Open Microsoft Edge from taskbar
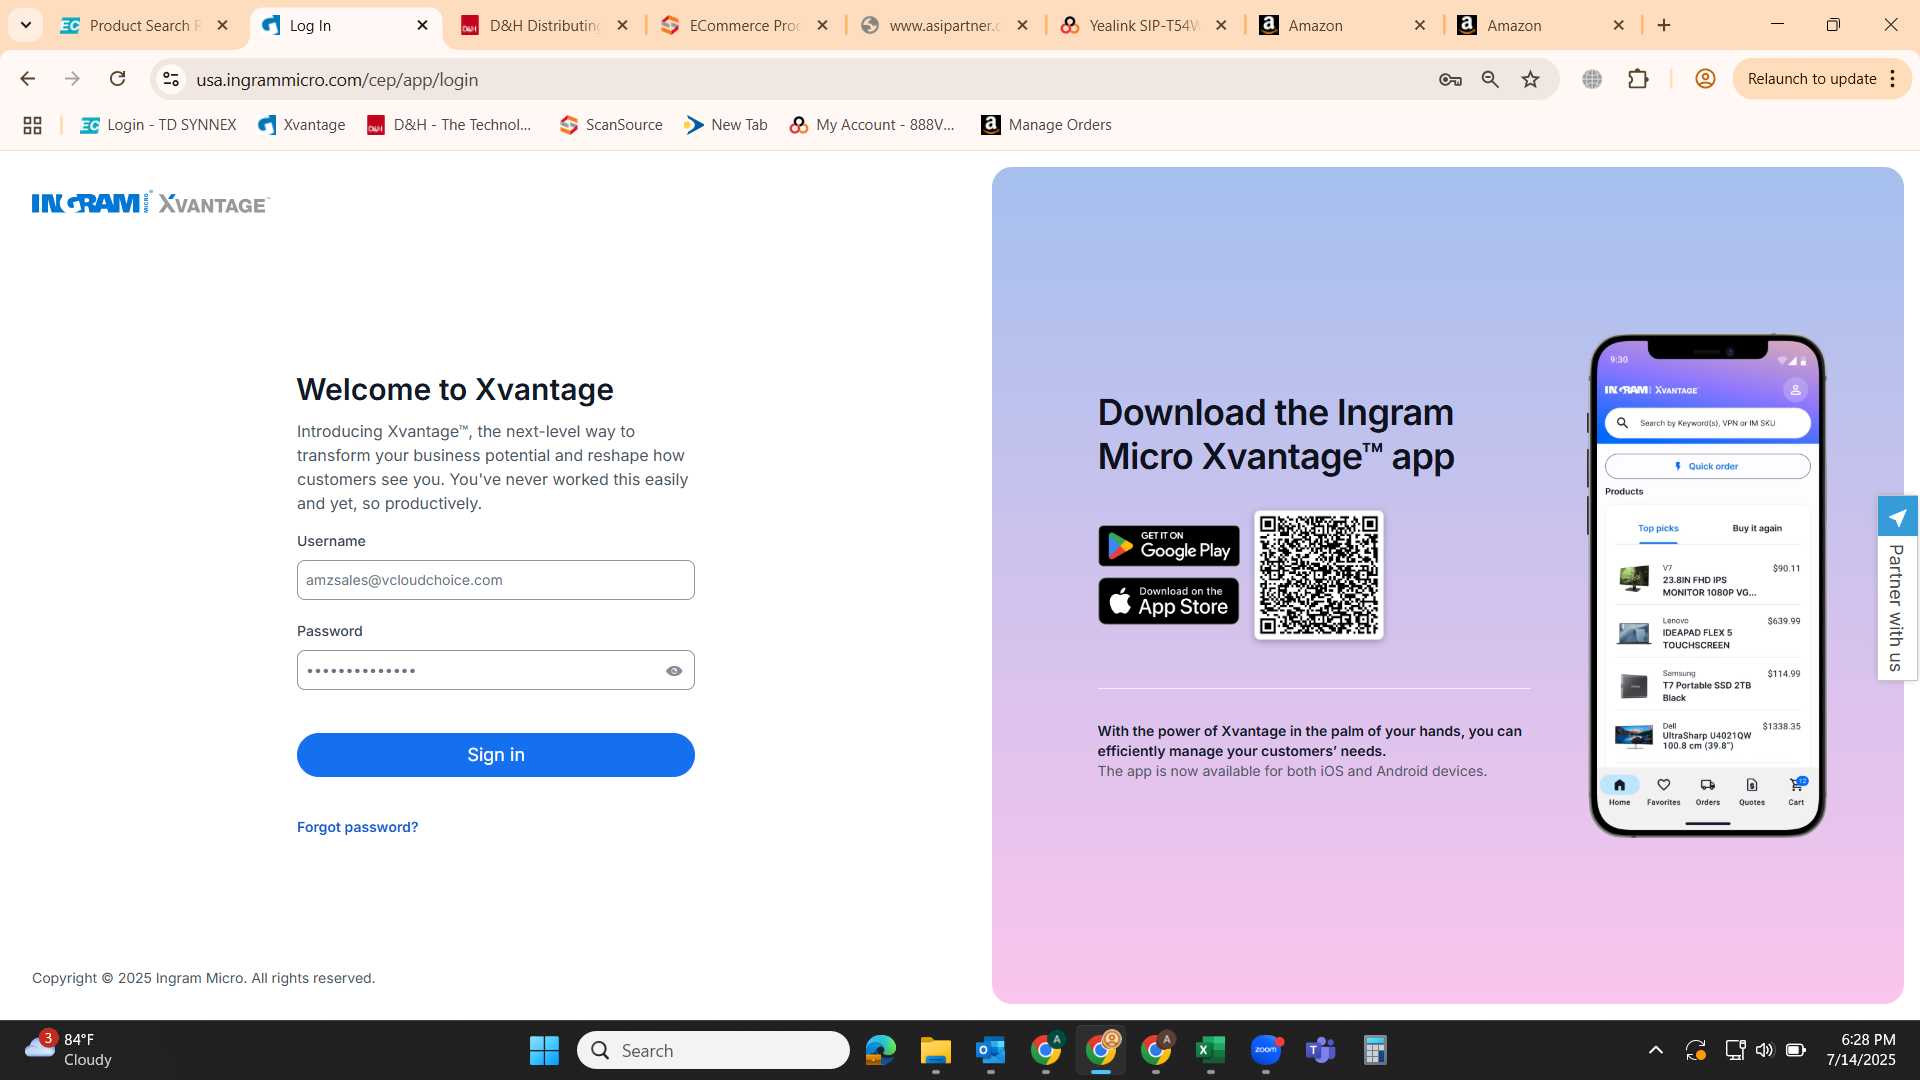The width and height of the screenshot is (1920, 1080). click(x=881, y=1050)
